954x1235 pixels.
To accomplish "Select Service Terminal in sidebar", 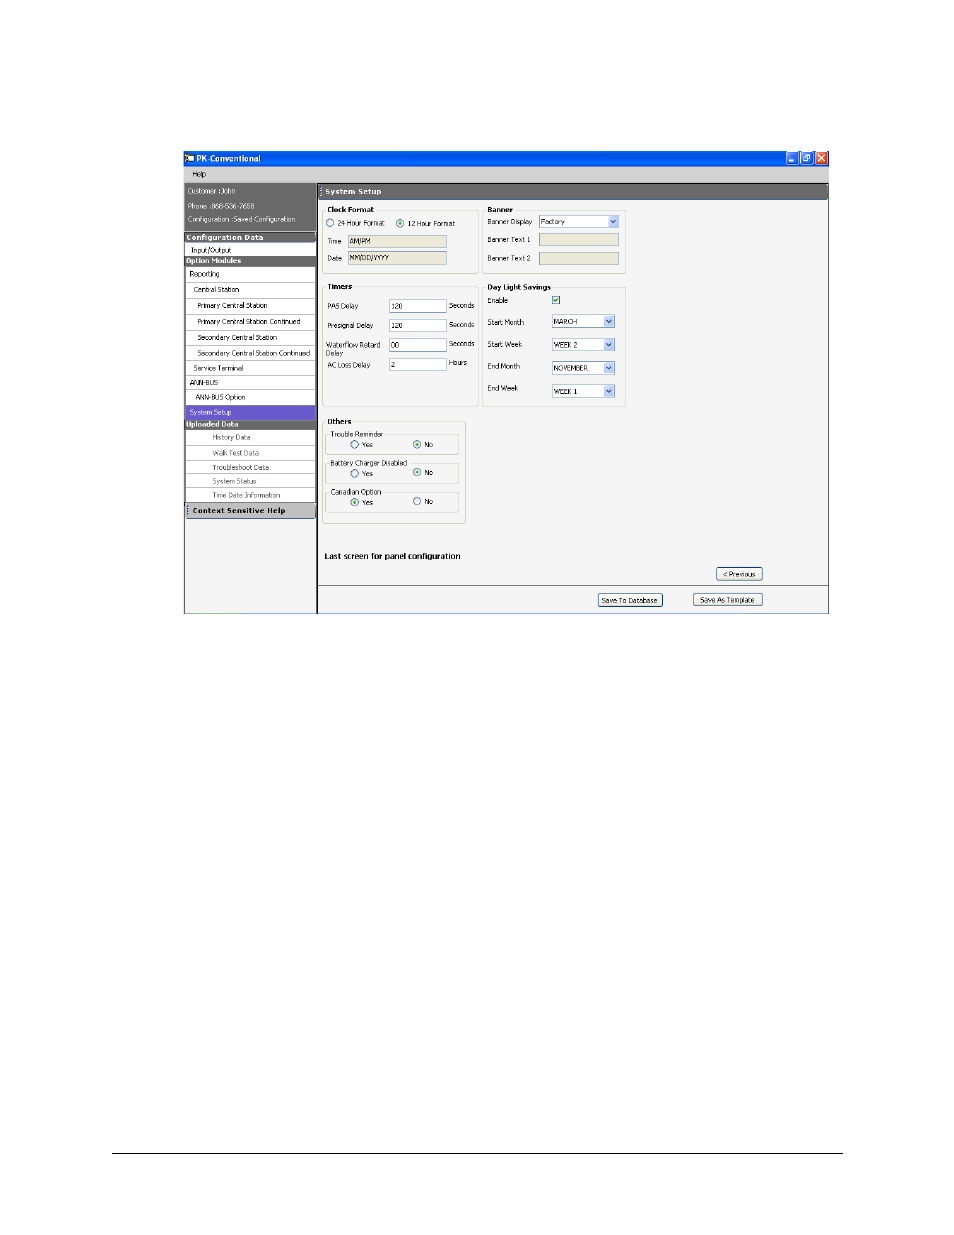I will click(x=250, y=368).
